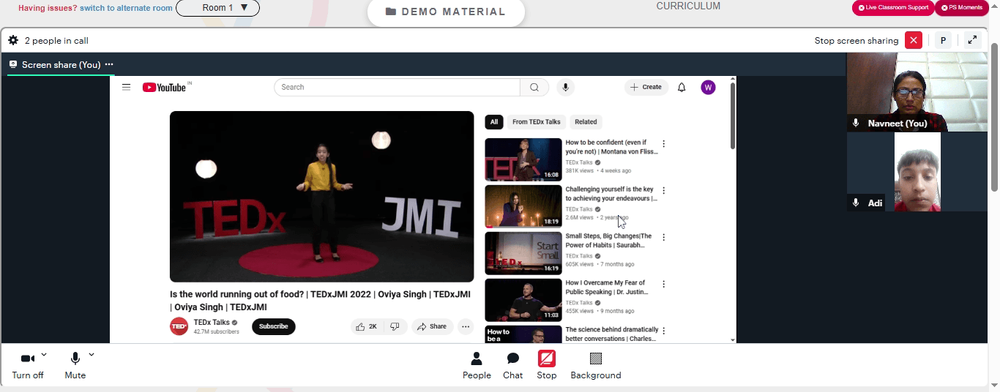Expand microphone options chevron

click(91, 354)
